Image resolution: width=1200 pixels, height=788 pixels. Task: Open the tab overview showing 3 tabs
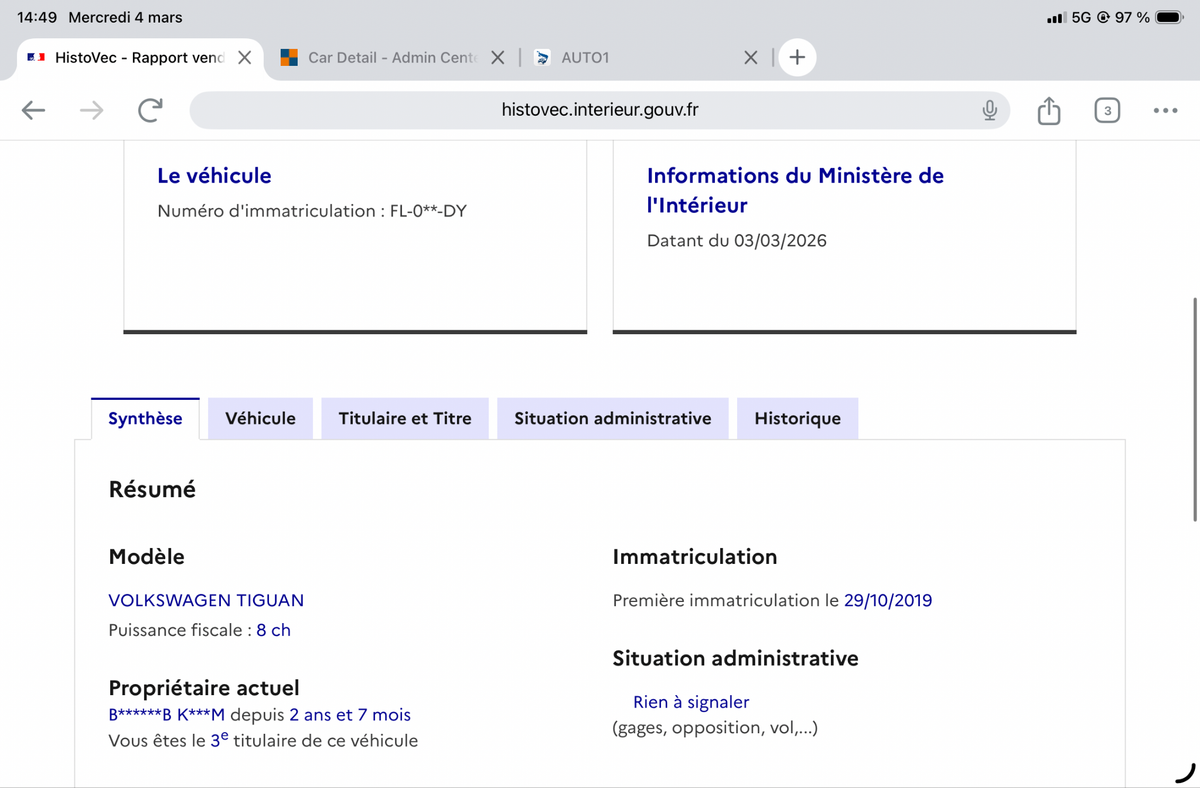point(1106,110)
